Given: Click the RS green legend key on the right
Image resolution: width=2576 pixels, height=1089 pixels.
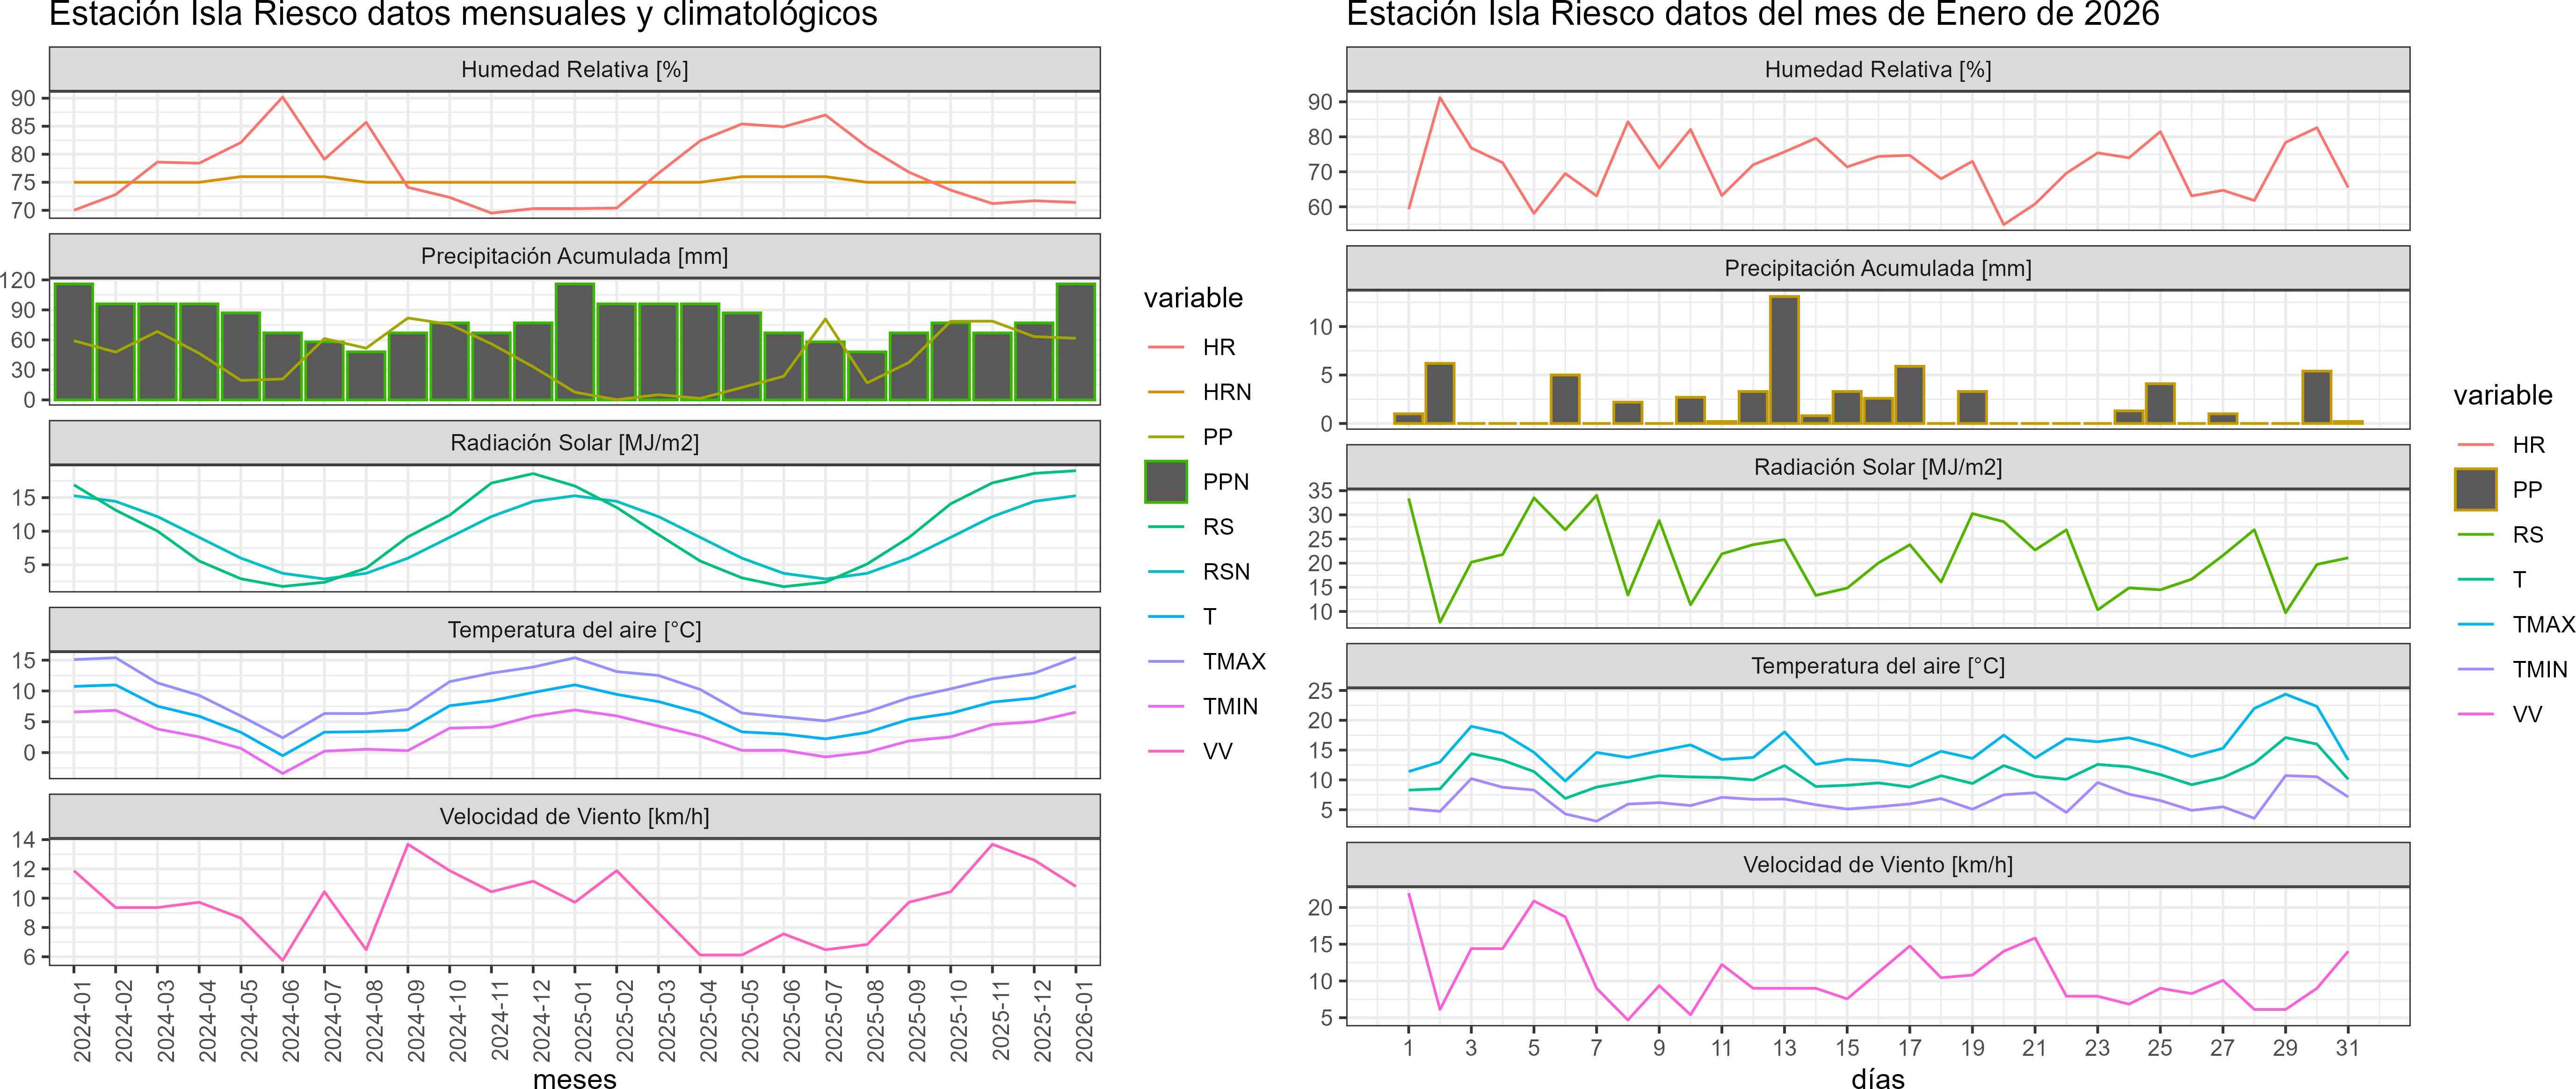Looking at the screenshot, I should pyautogui.click(x=2475, y=535).
